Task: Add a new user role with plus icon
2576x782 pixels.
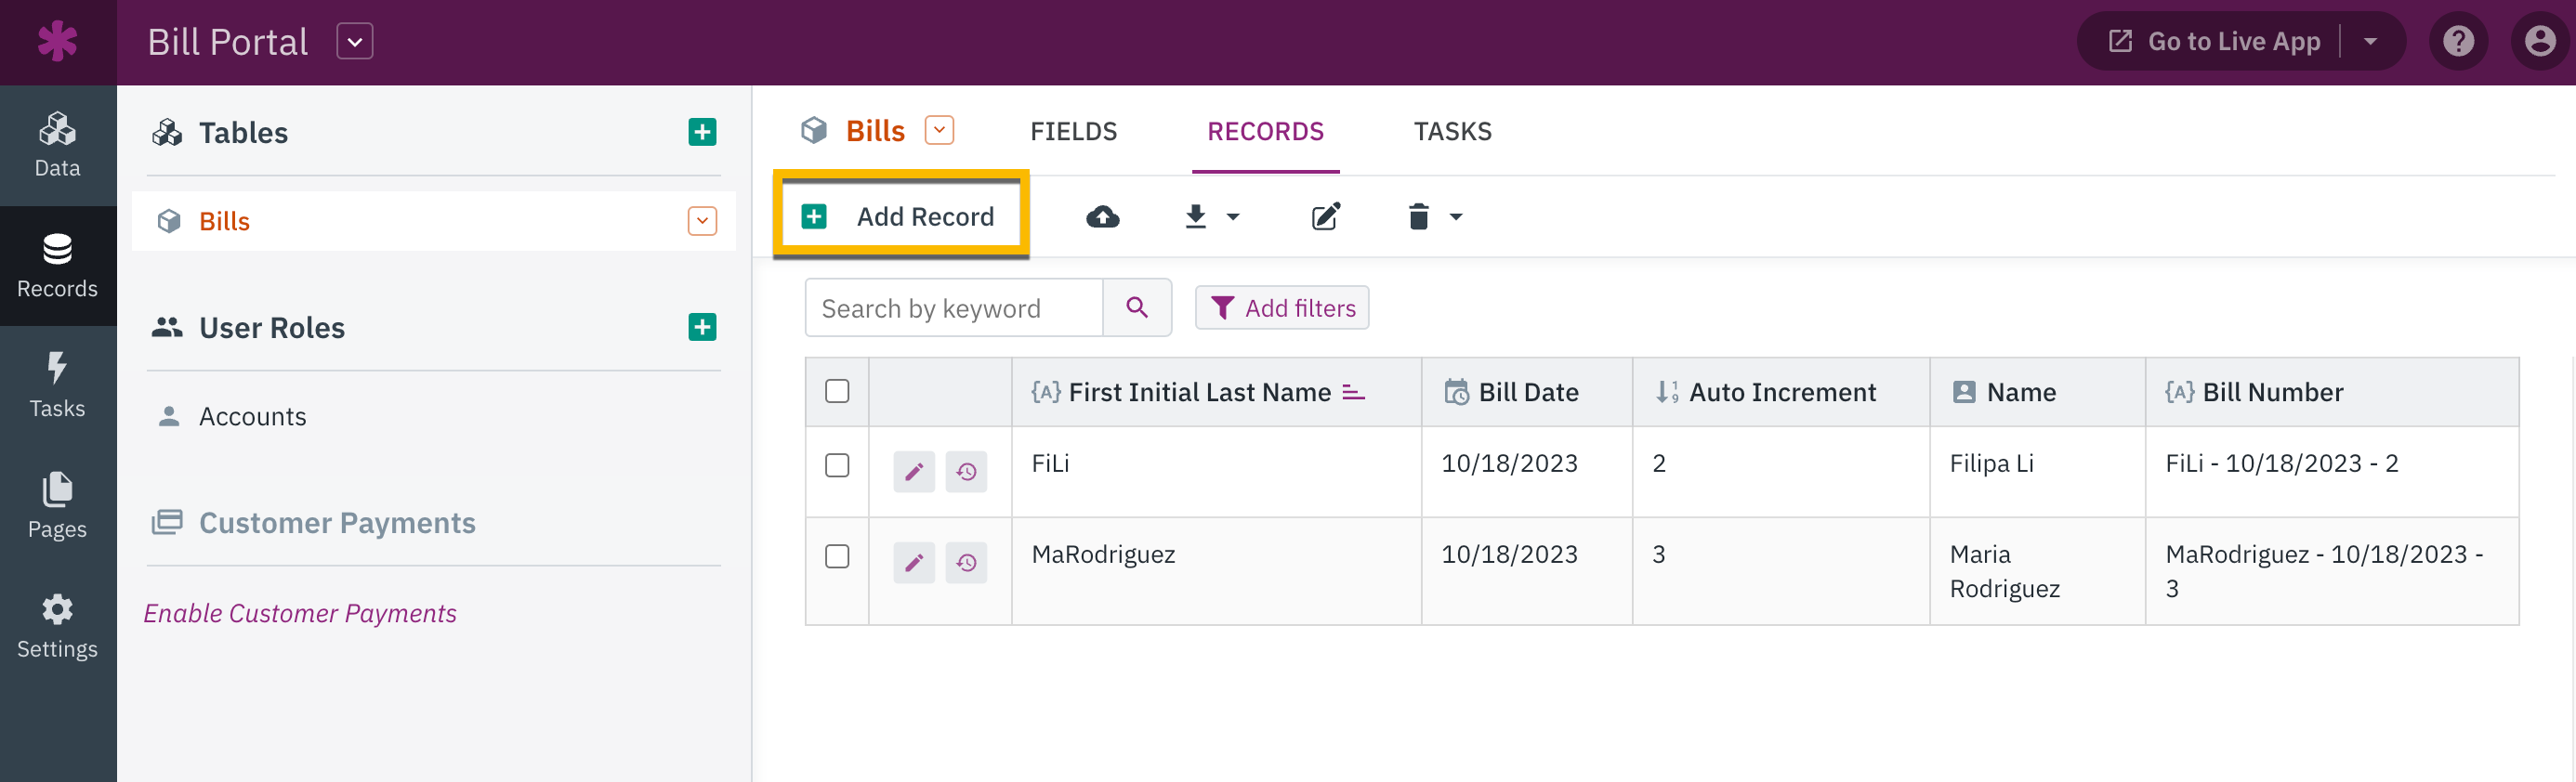Action: (x=702, y=327)
